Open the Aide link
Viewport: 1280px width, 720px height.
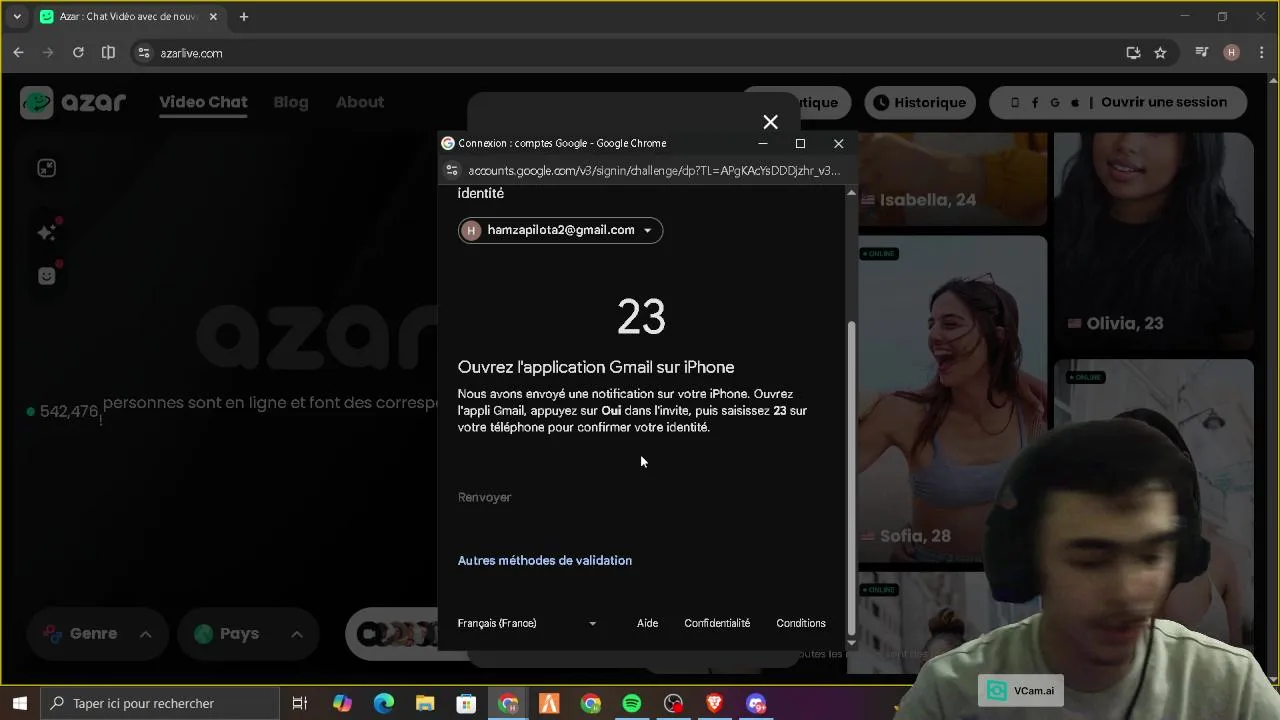(x=647, y=623)
